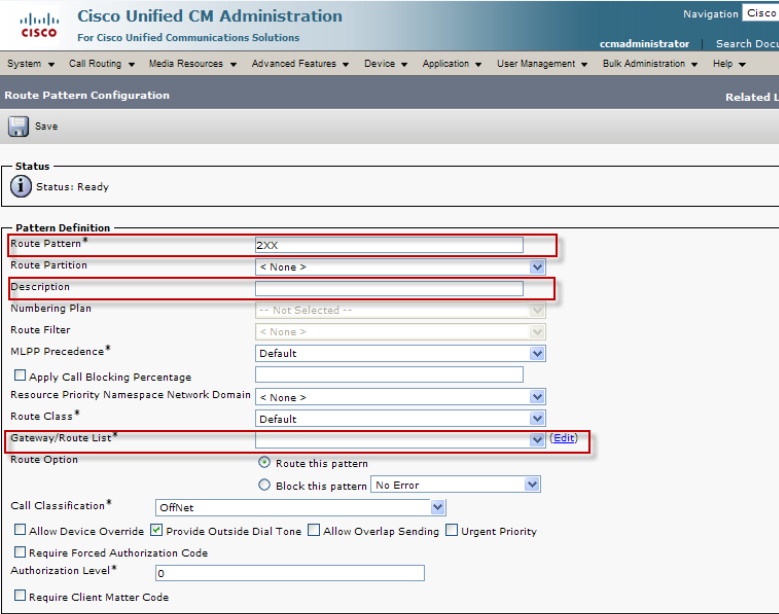Select Block this pattern radio button
Image resolution: width=779 pixels, height=614 pixels.
click(x=264, y=485)
